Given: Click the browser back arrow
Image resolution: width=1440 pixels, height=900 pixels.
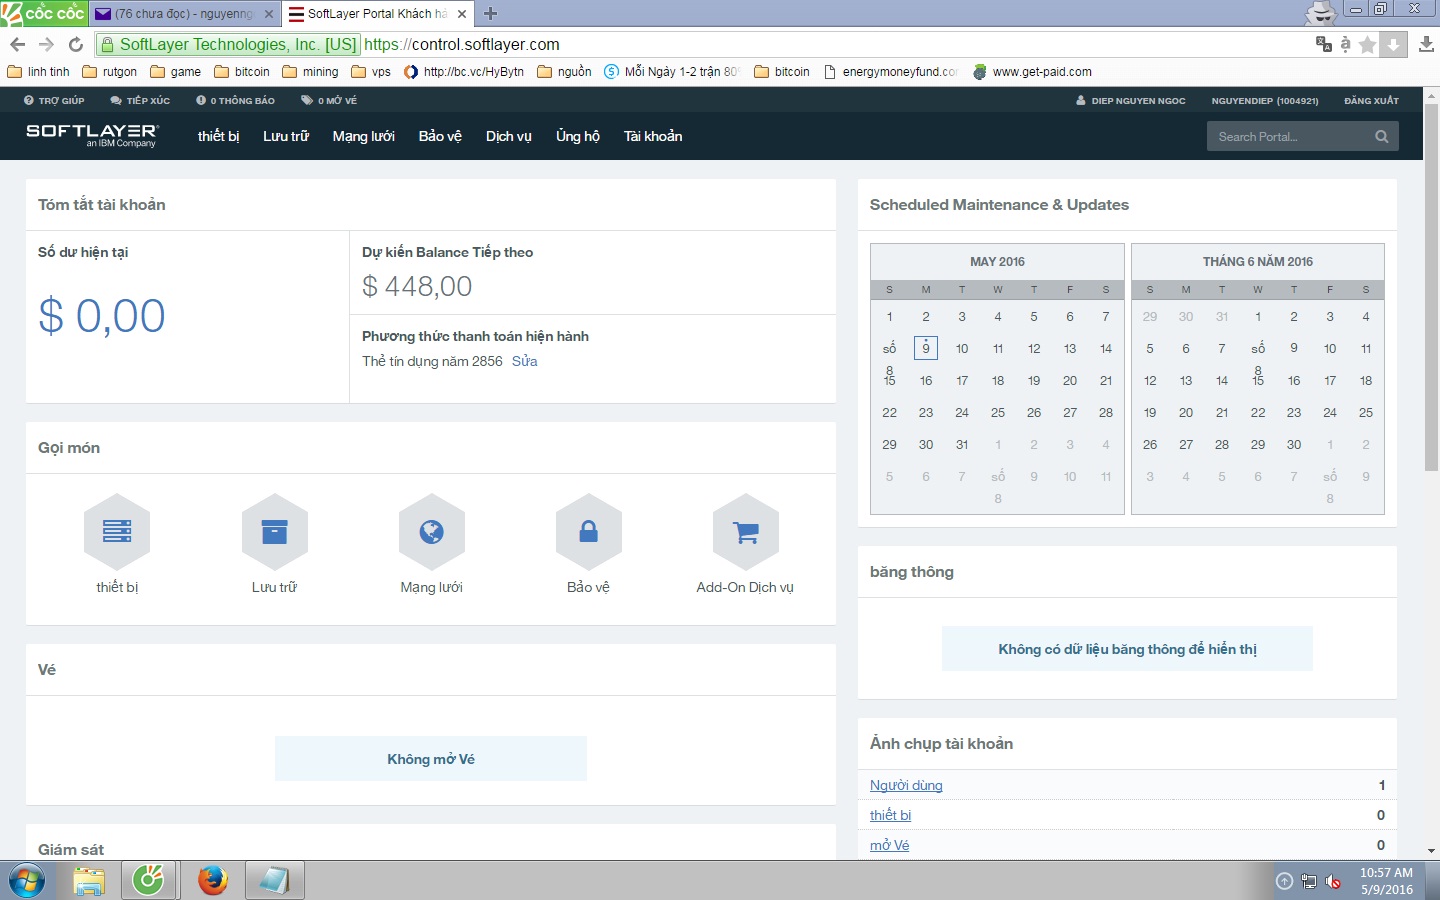Looking at the screenshot, I should [x=17, y=44].
